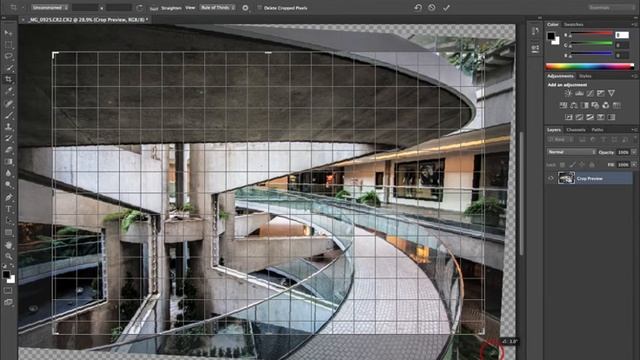Open the Essentials workspace dropdown
640x360 pixels.
[x=611, y=7]
